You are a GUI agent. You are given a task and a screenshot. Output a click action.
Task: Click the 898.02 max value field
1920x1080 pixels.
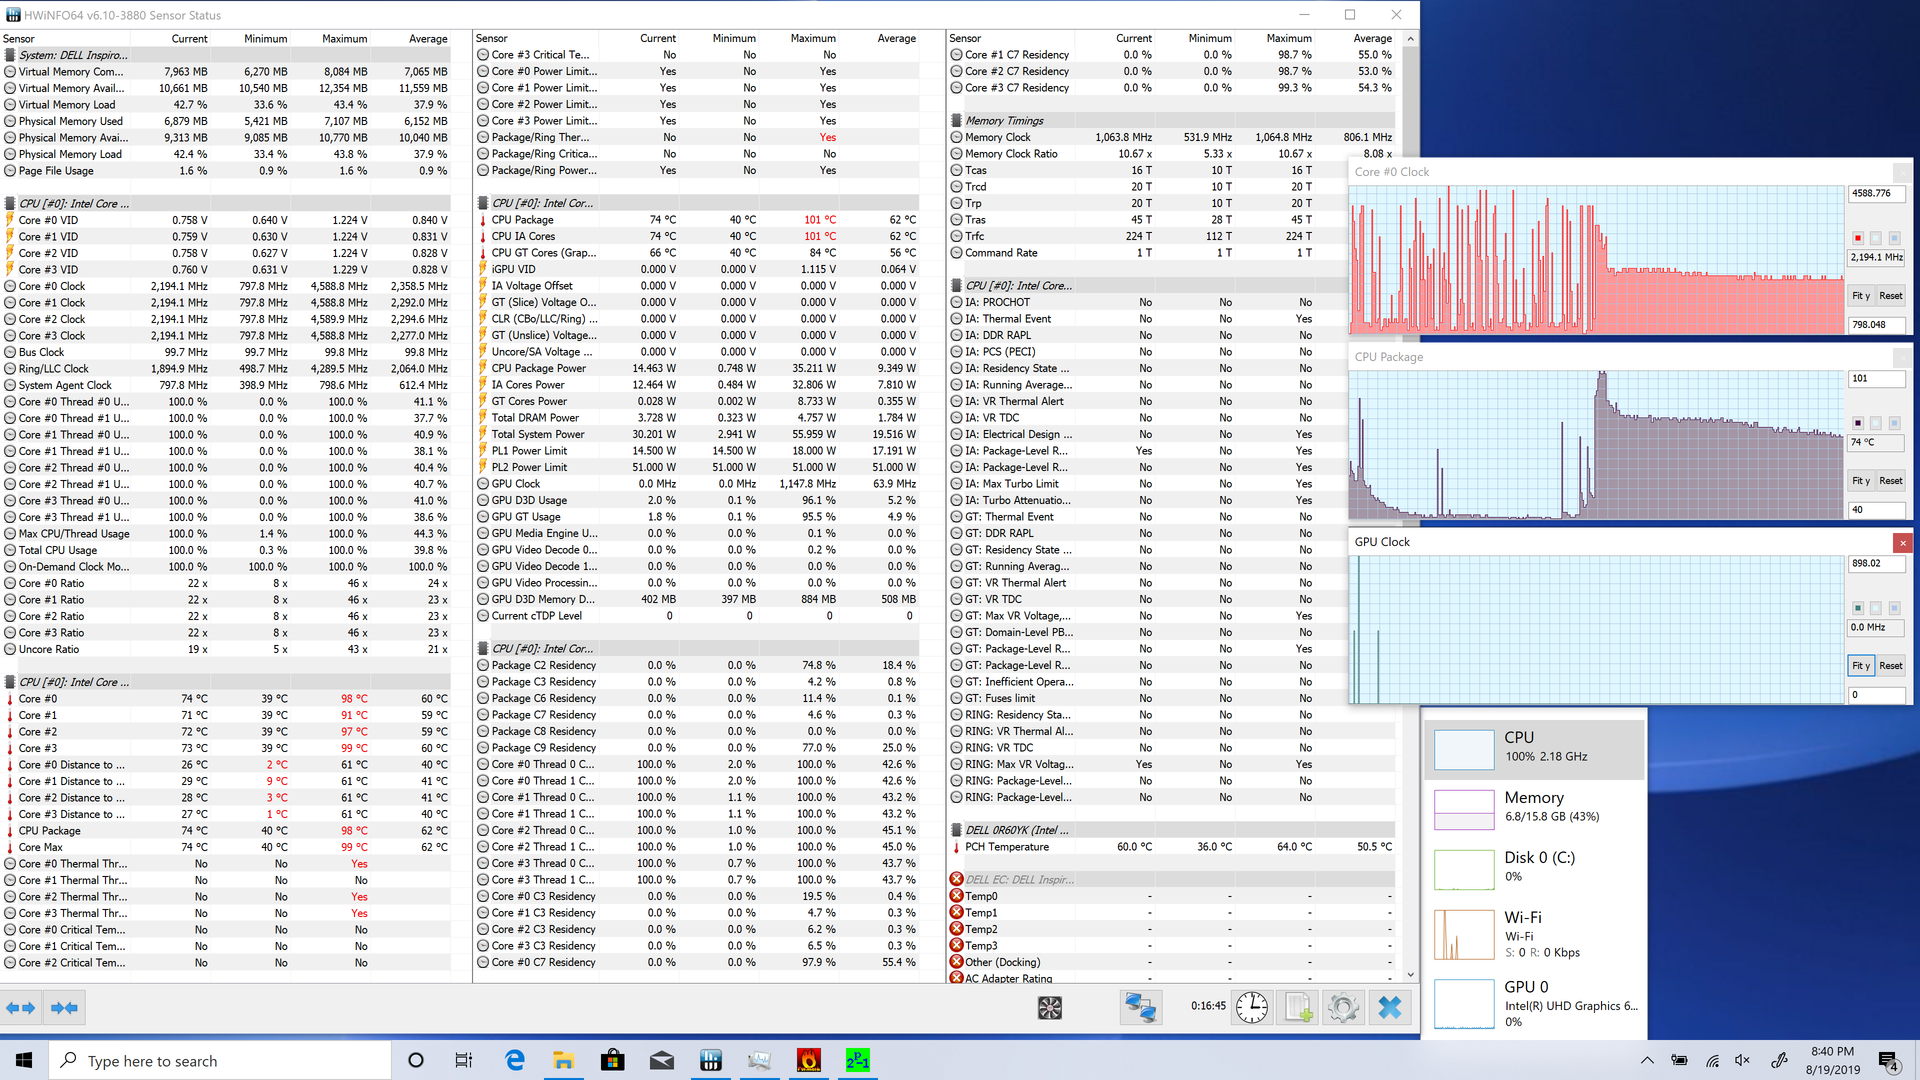pyautogui.click(x=1875, y=564)
